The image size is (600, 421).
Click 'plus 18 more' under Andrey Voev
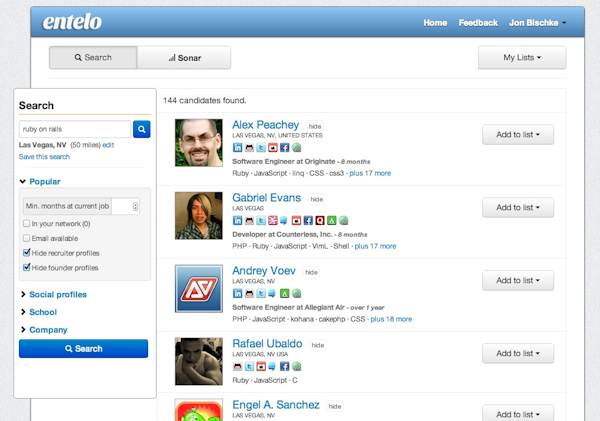(x=391, y=319)
